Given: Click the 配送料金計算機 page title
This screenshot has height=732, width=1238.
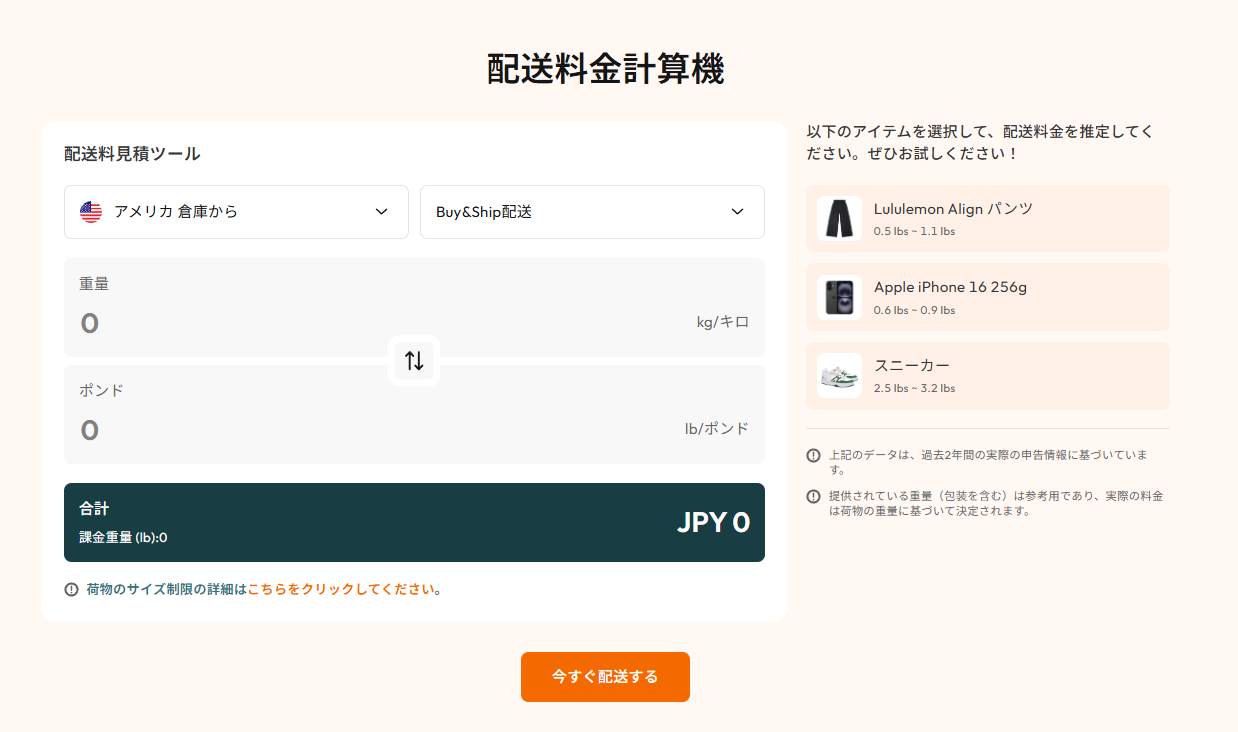Looking at the screenshot, I should pyautogui.click(x=605, y=69).
